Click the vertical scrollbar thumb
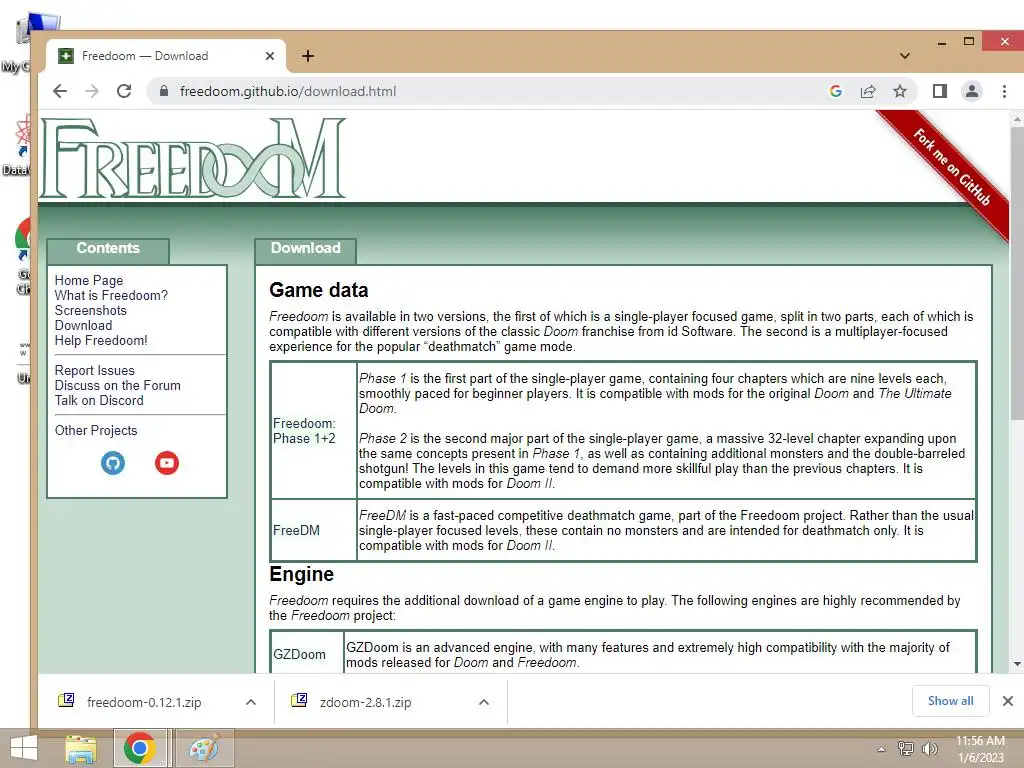The width and height of the screenshot is (1024, 768). 1017,274
